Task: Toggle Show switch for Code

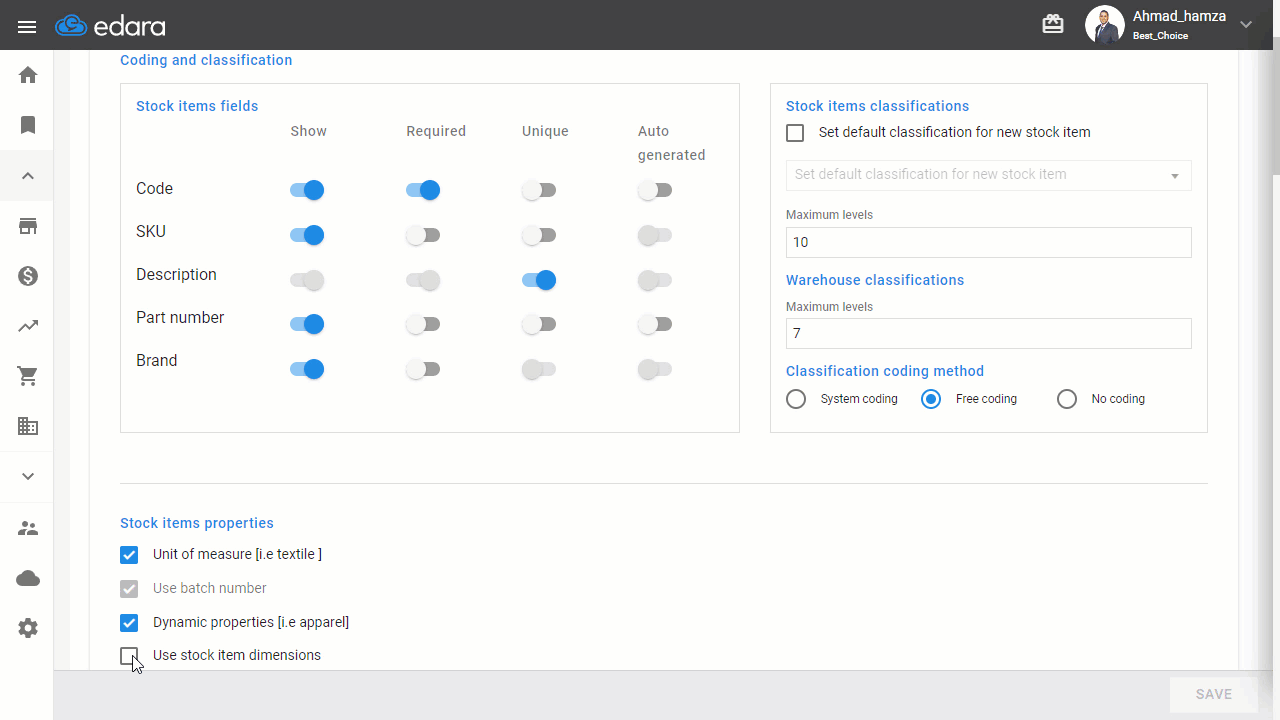Action: pyautogui.click(x=307, y=190)
